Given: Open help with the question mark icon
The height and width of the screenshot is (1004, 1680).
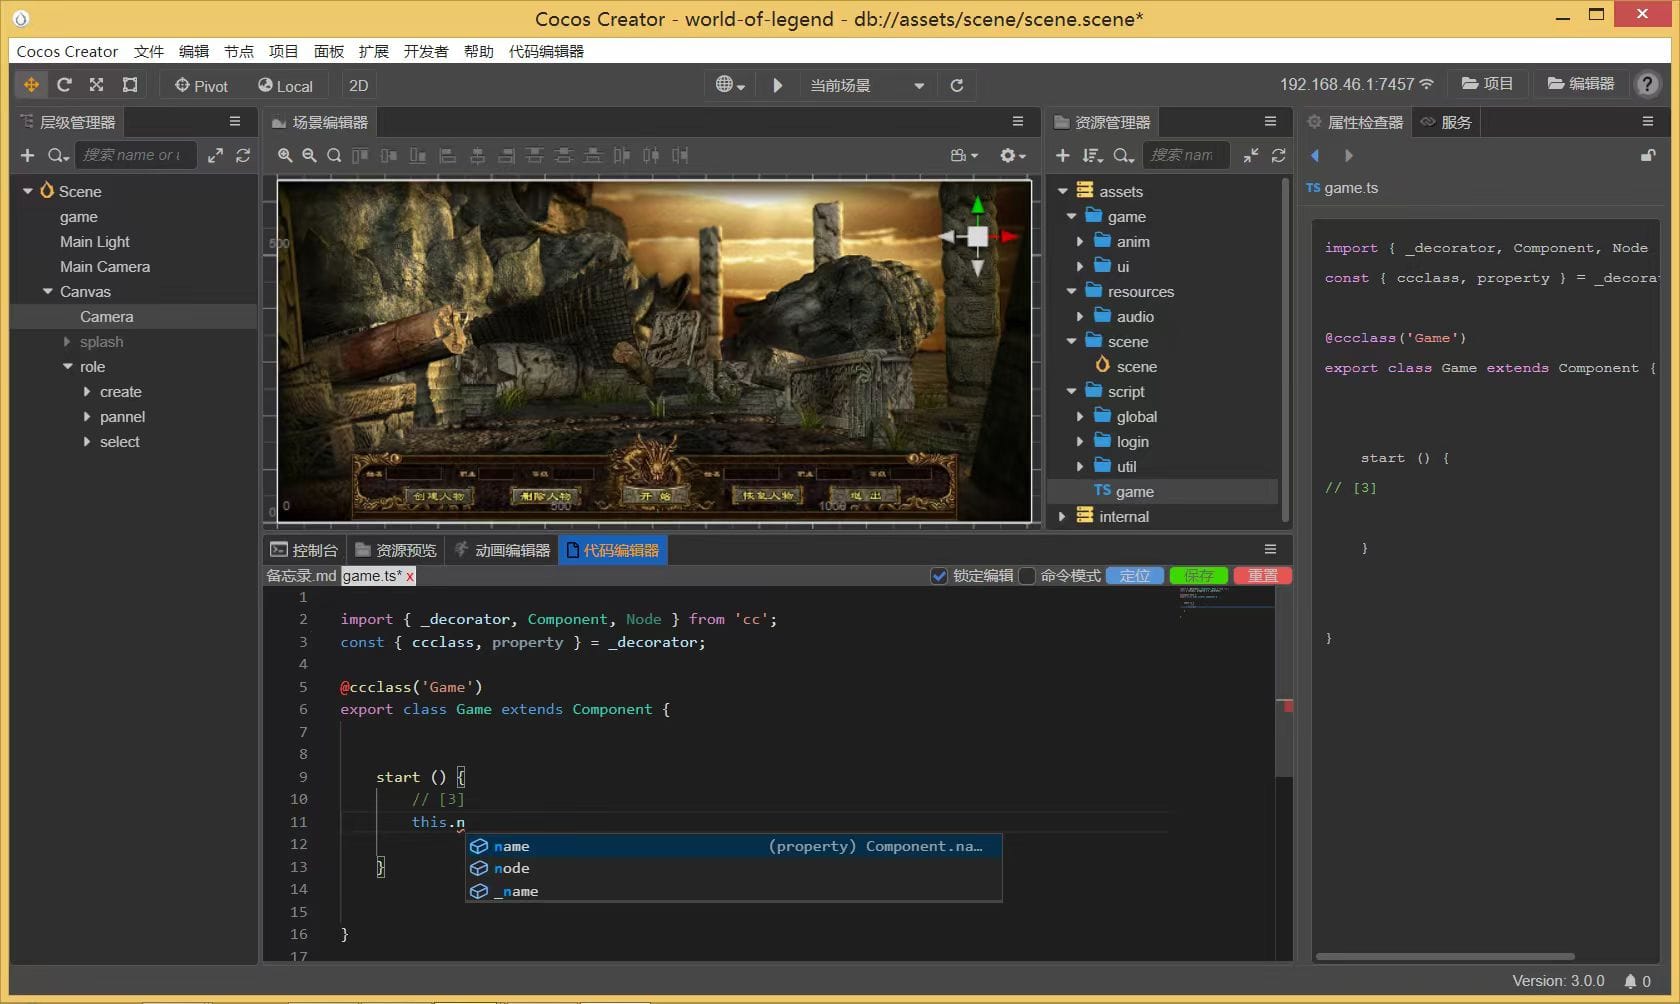Looking at the screenshot, I should (1647, 84).
